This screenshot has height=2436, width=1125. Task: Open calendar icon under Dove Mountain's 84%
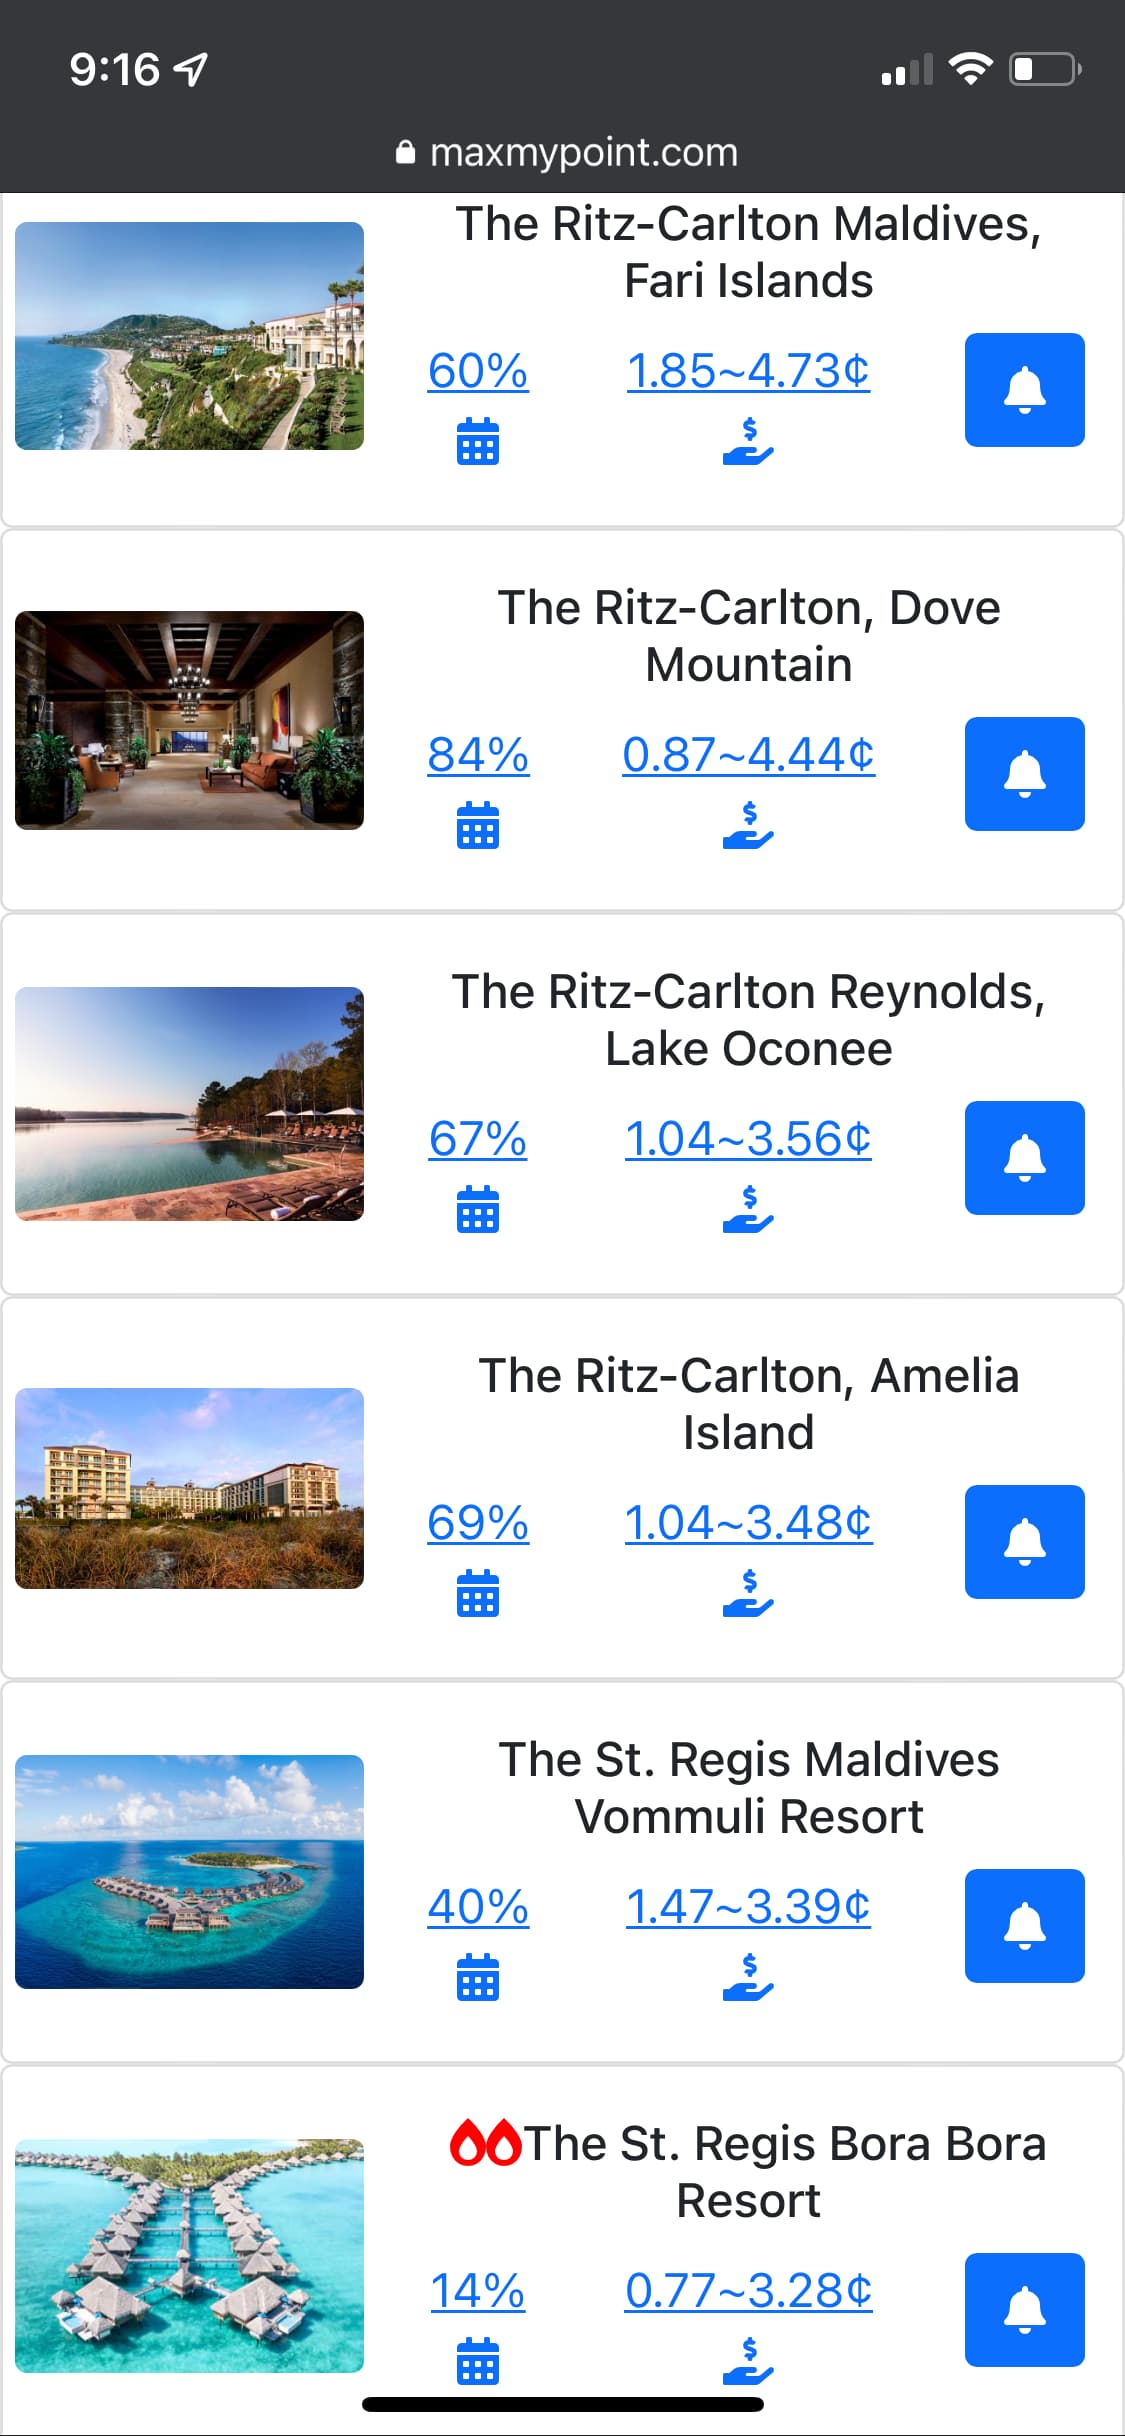click(478, 825)
